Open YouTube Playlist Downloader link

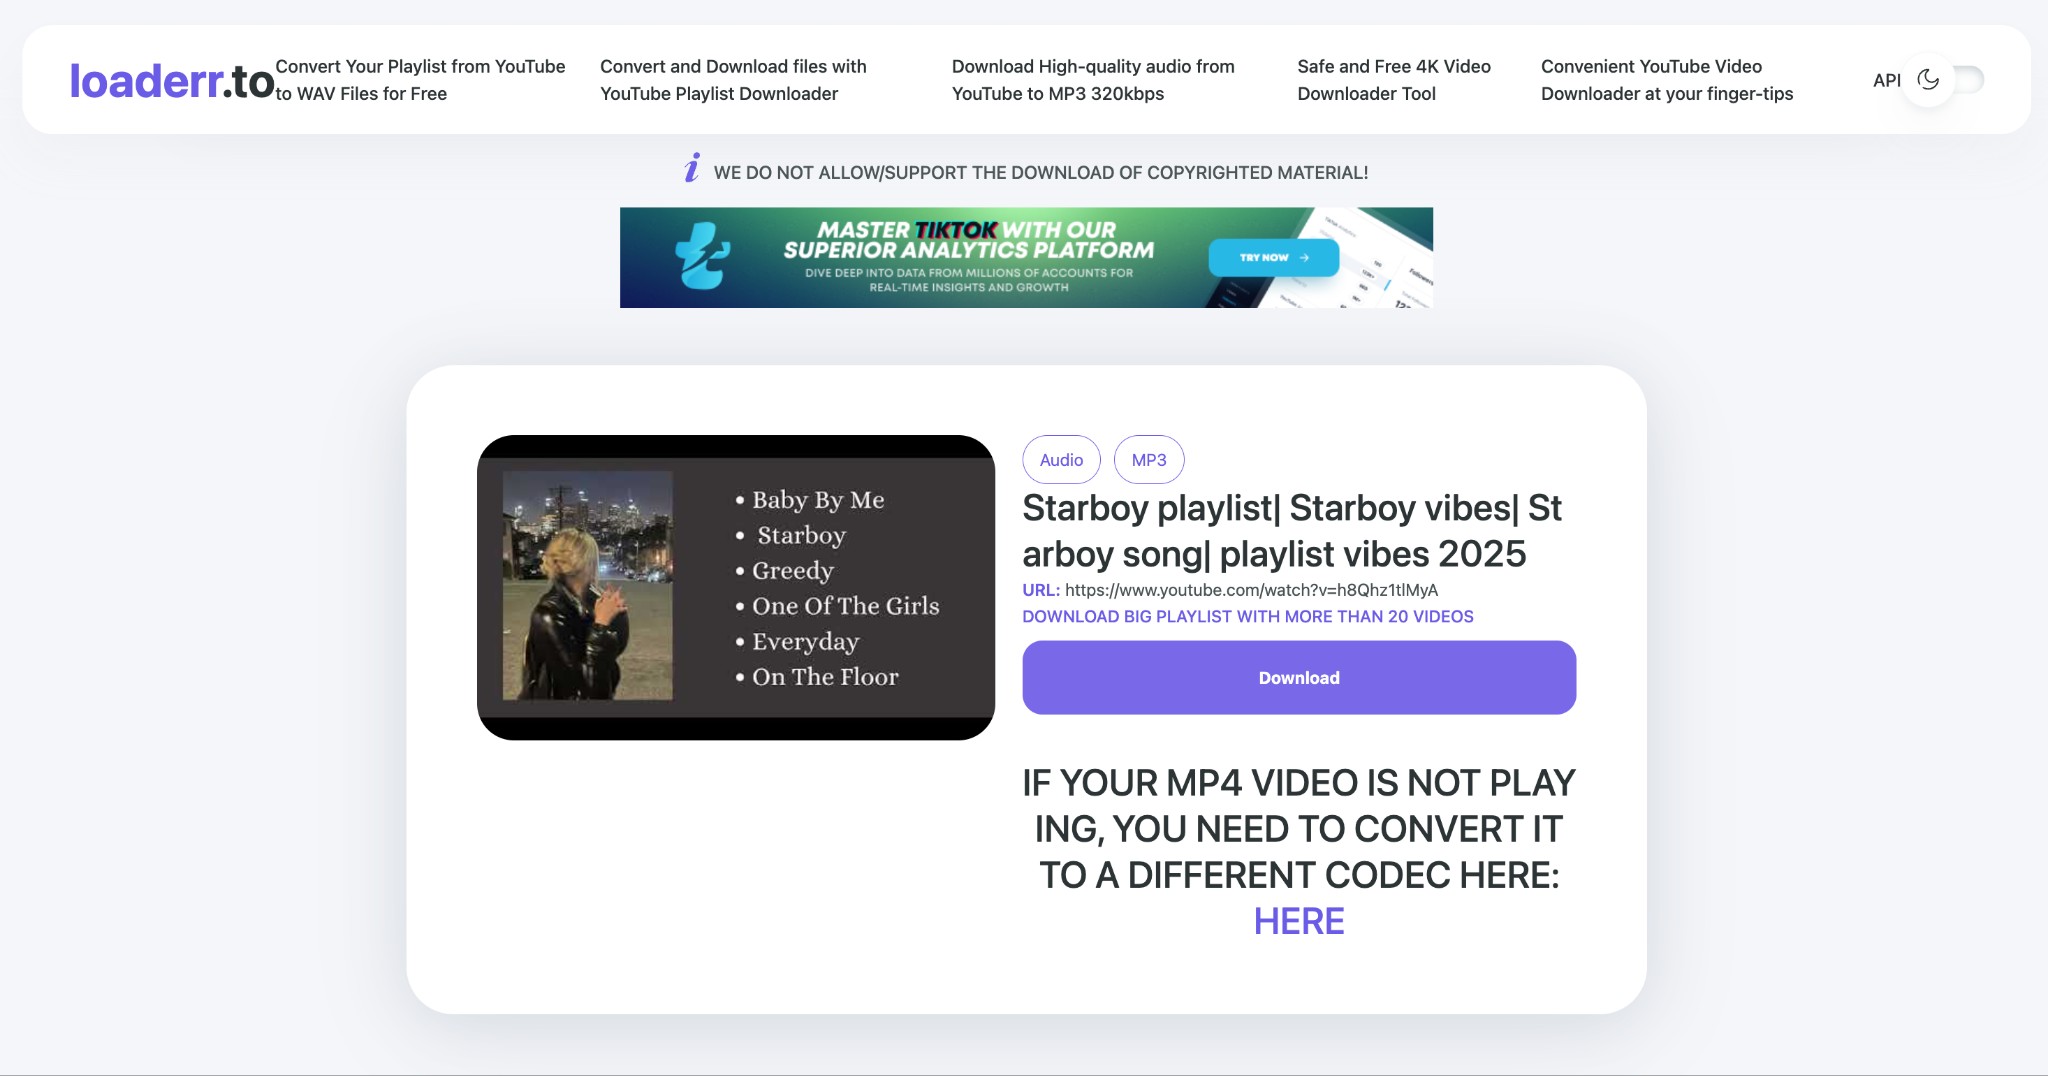pyautogui.click(x=733, y=80)
